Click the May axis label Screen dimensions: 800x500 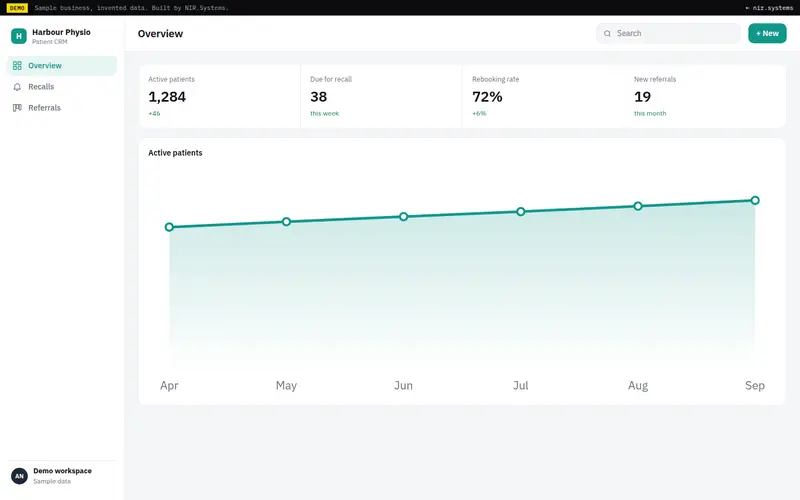286,385
